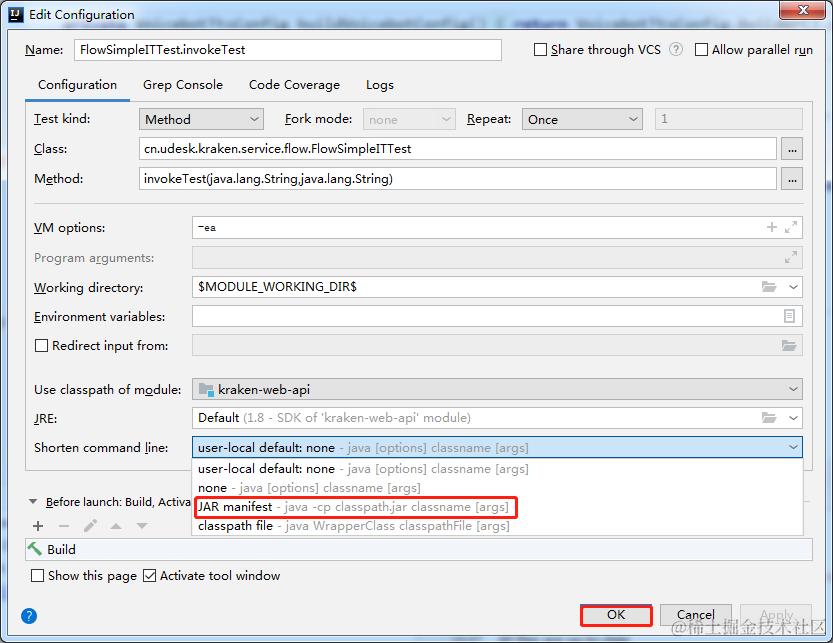The image size is (833, 643).
Task: Click the Method input field
Action: click(457, 179)
